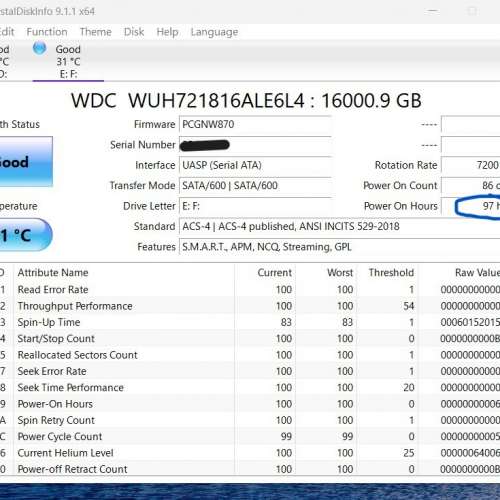
Task: Select the Spin-Up Time row
Action: [x=250, y=322]
